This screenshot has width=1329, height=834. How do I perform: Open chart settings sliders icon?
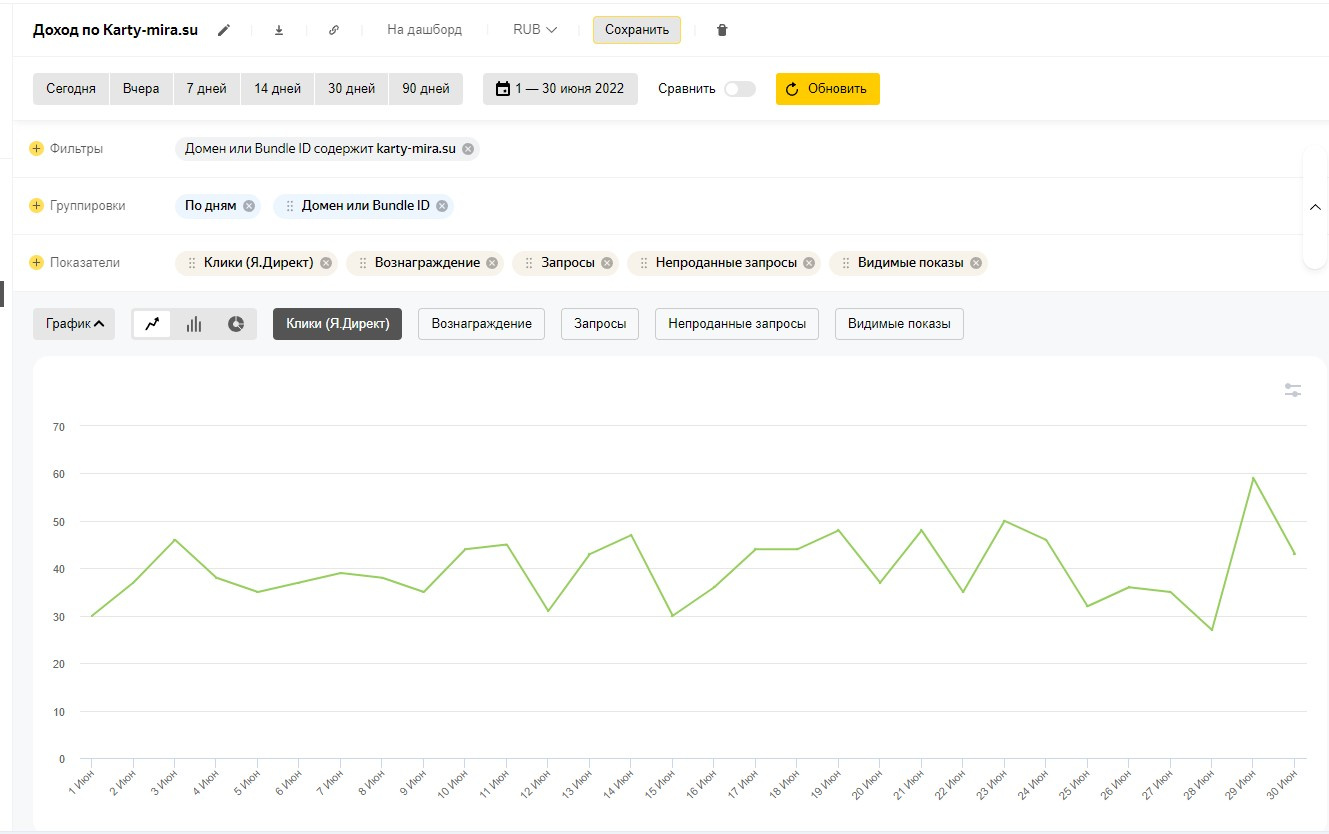pyautogui.click(x=1293, y=390)
